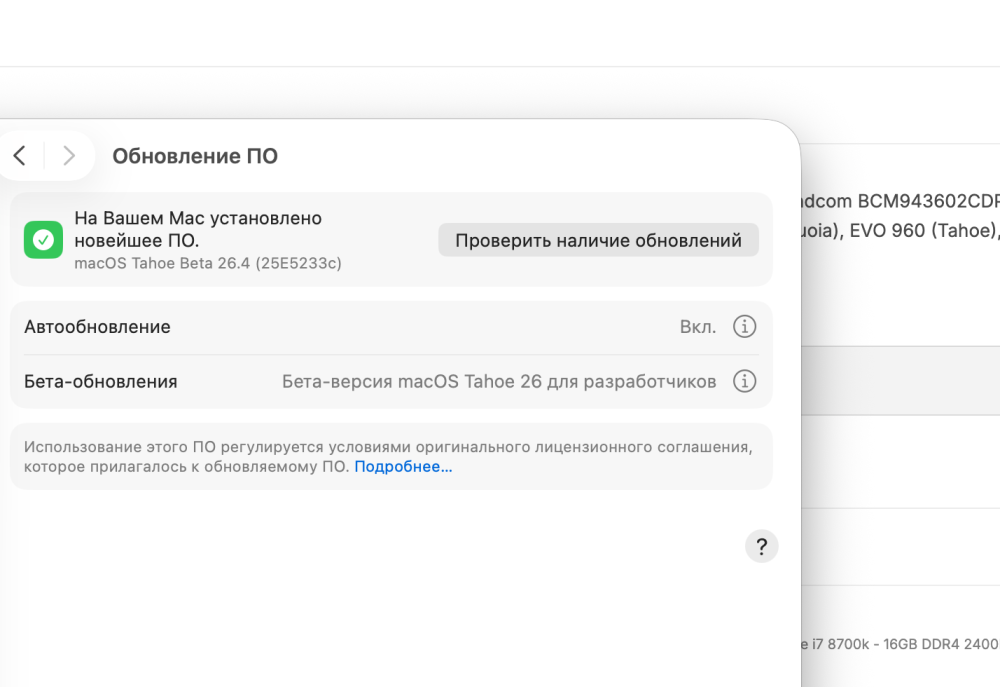The height and width of the screenshot is (687, 1000).
Task: Open help with the question mark button
Action: [761, 546]
